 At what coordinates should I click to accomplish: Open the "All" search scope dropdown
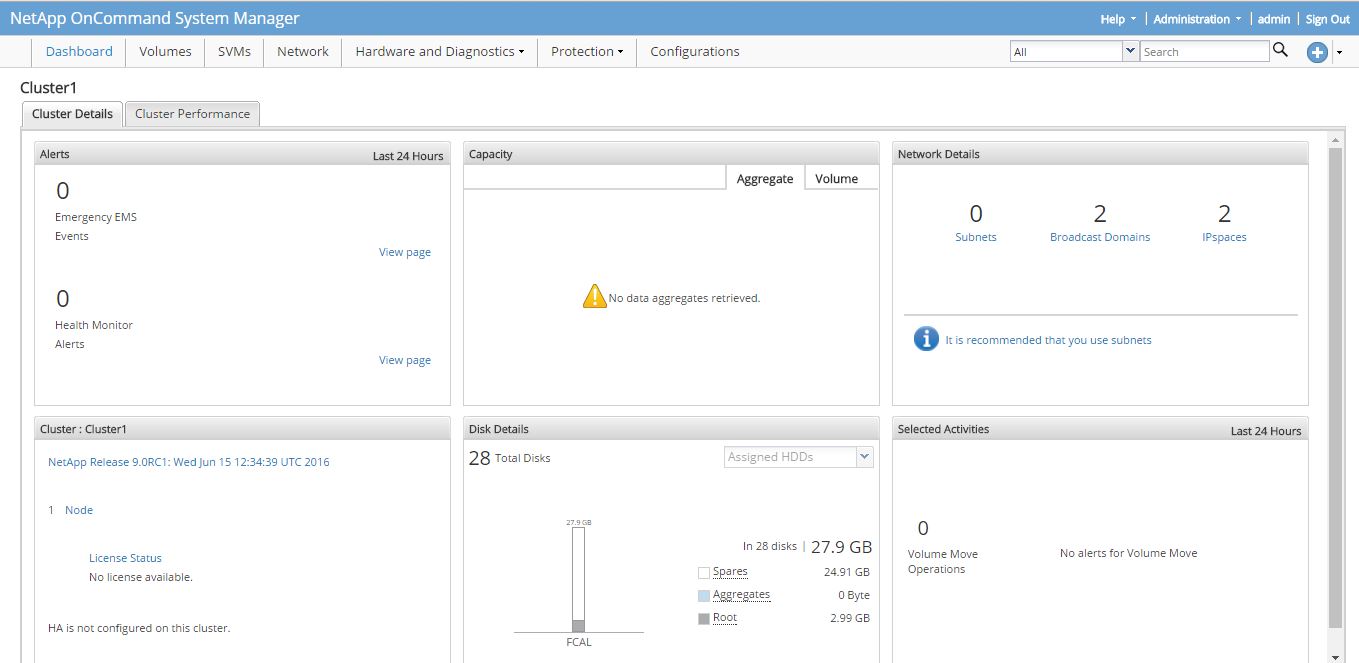click(1130, 50)
